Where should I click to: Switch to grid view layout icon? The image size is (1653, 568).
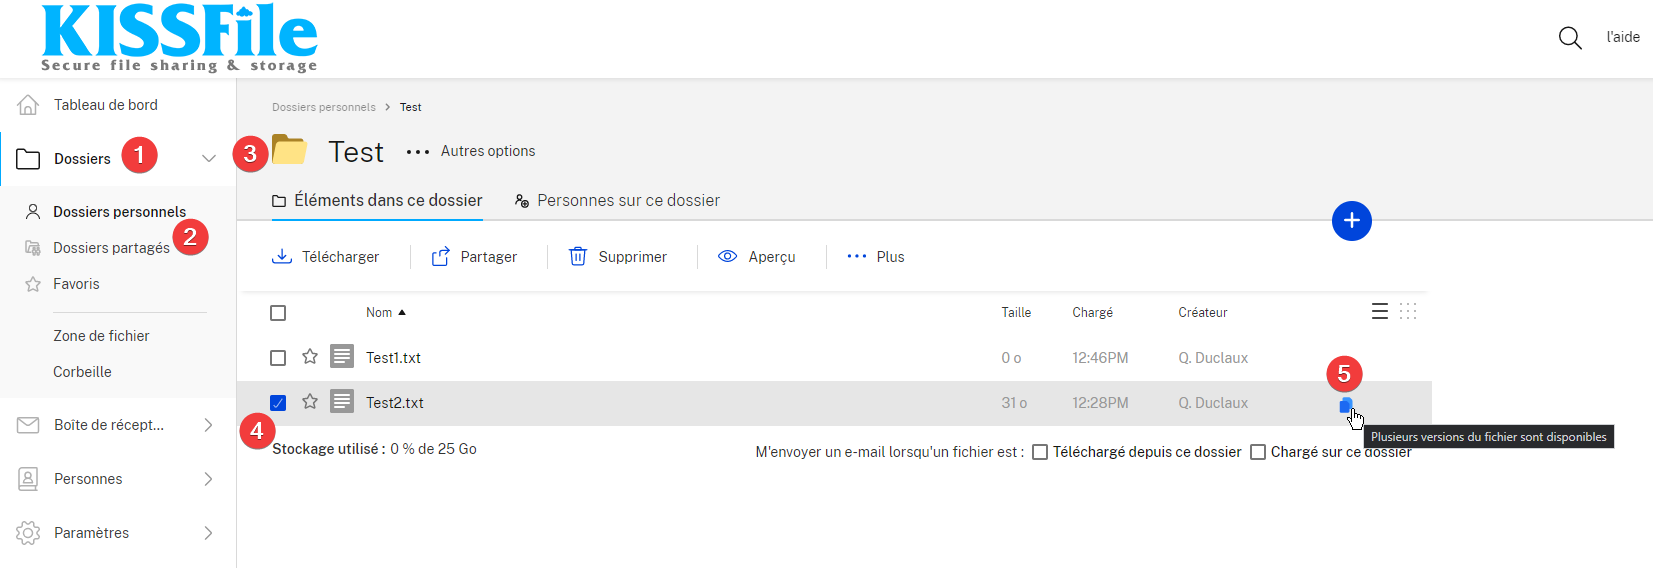click(x=1408, y=312)
